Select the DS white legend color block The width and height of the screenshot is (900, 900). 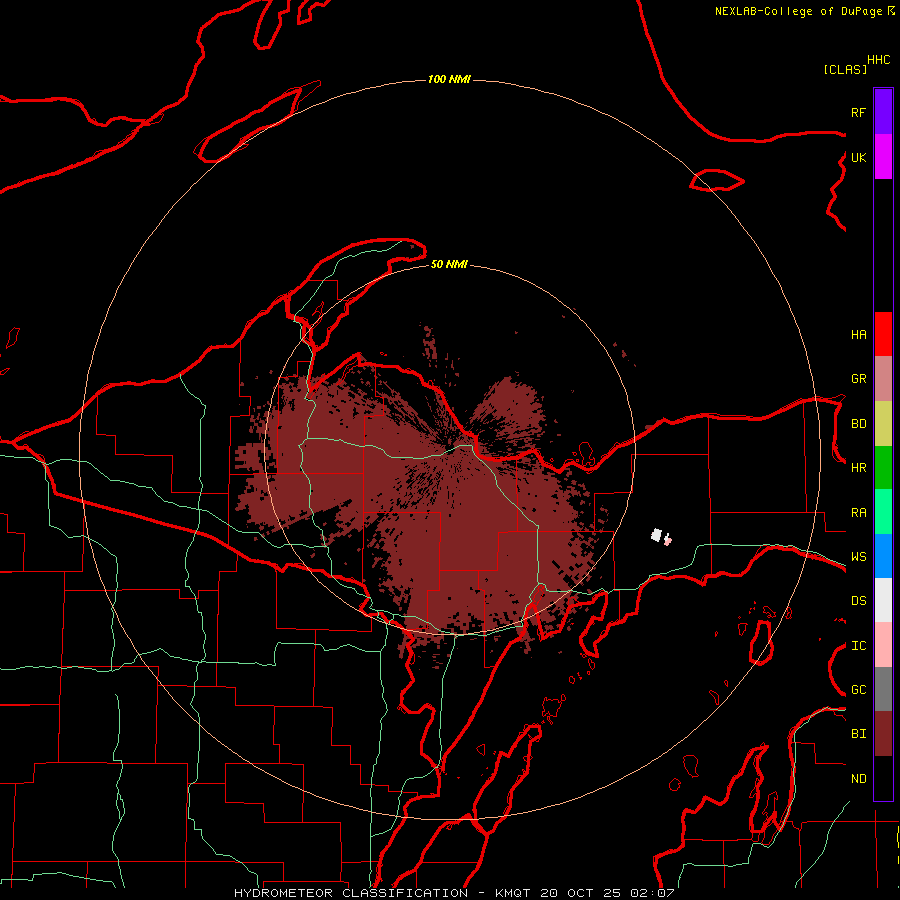(883, 600)
